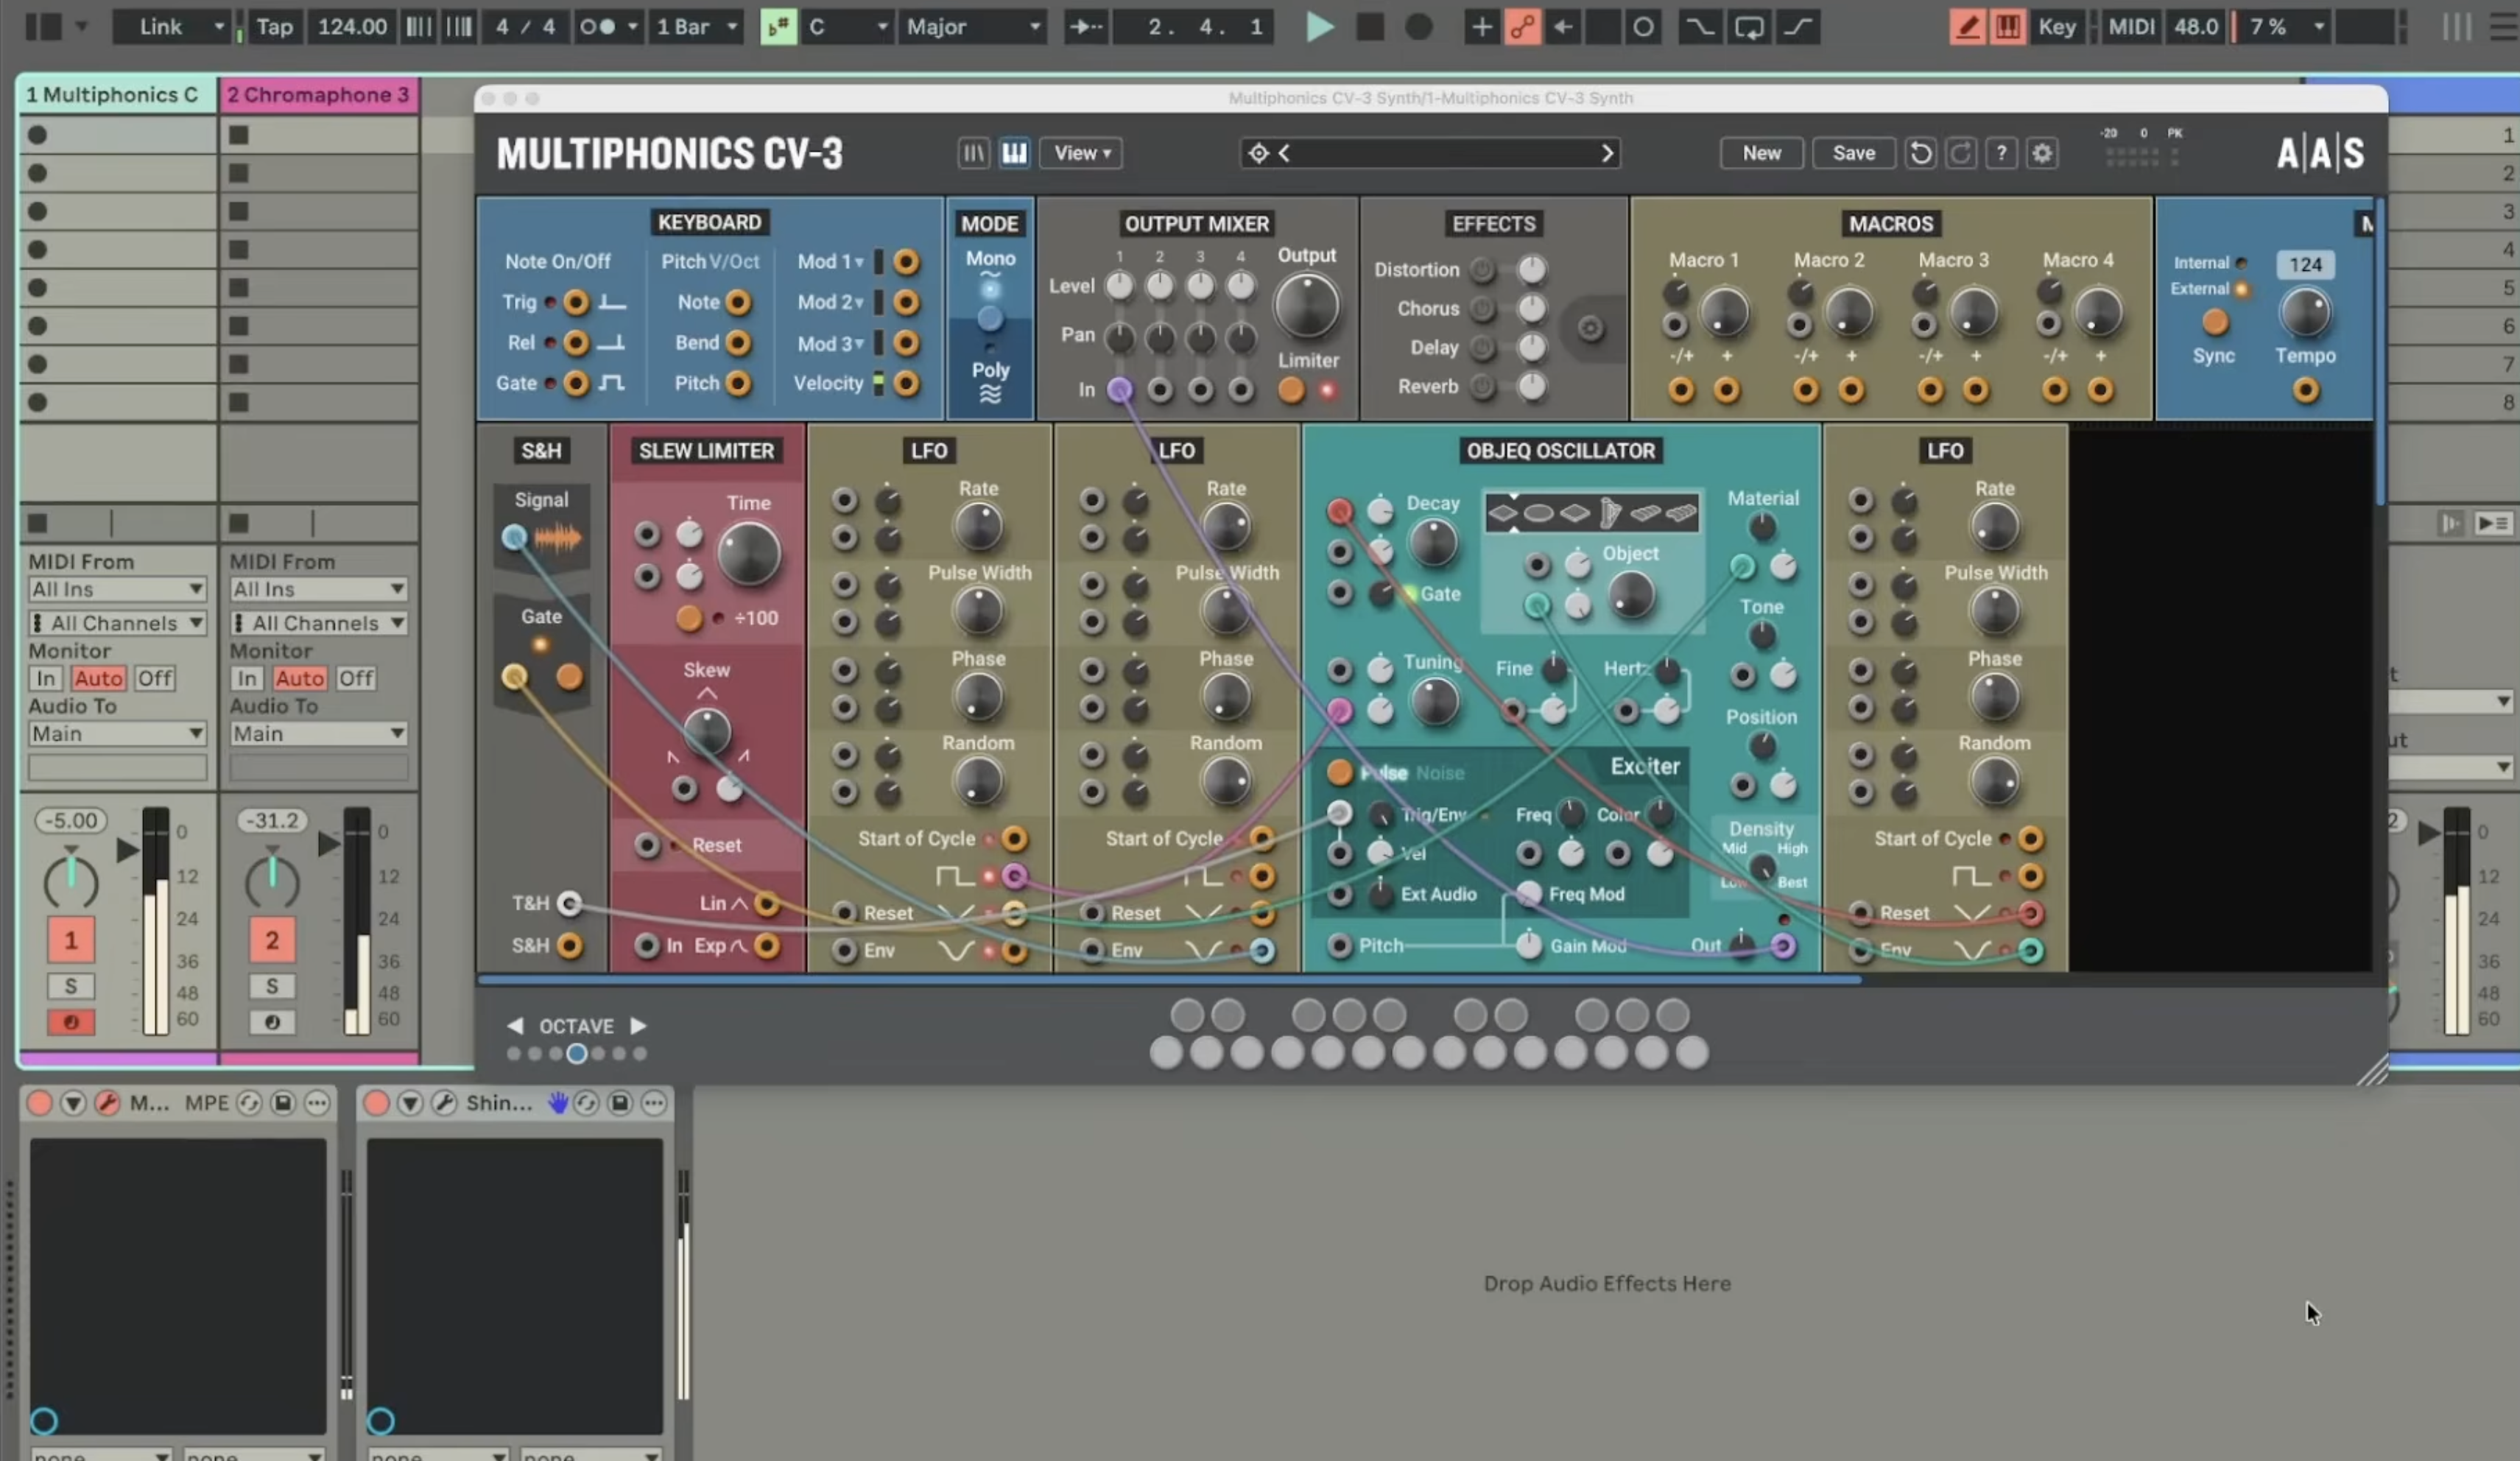Open the View dropdown in Multiphonics
The height and width of the screenshot is (1461, 2520).
[1081, 153]
